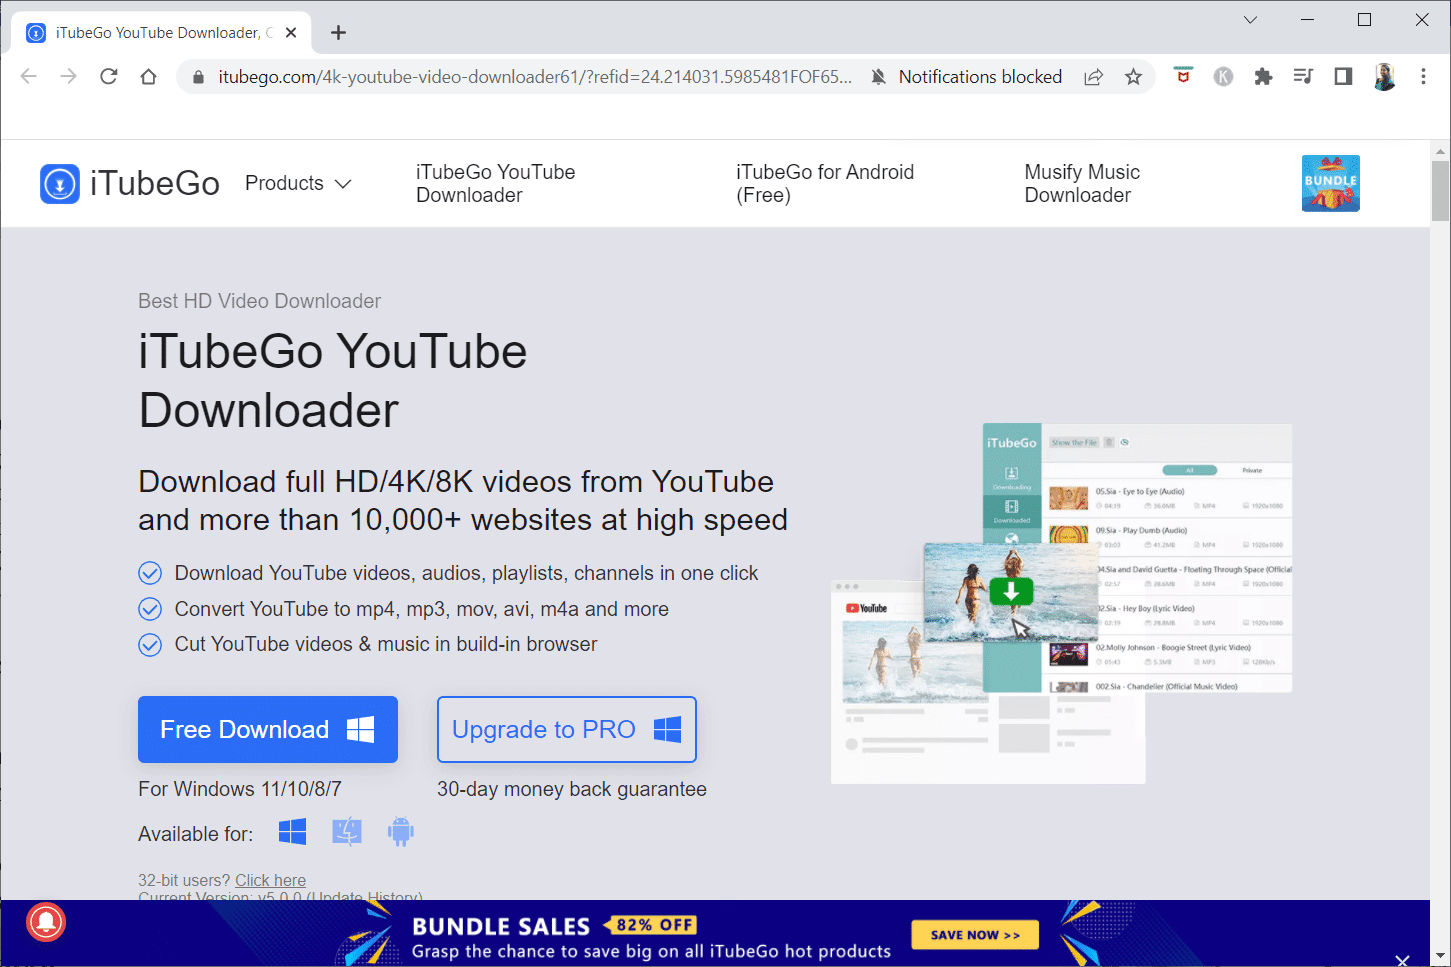The height and width of the screenshot is (967, 1451).
Task: Open the 32-bit Click here link
Action: [270, 880]
